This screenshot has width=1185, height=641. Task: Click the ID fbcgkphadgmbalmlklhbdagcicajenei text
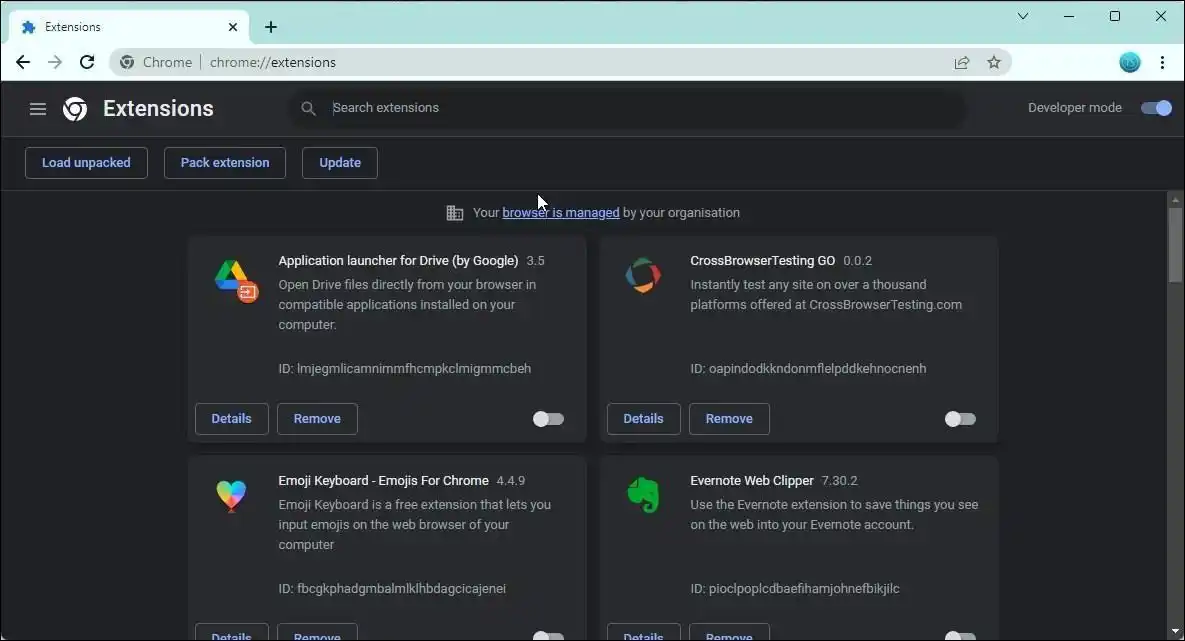pos(391,589)
